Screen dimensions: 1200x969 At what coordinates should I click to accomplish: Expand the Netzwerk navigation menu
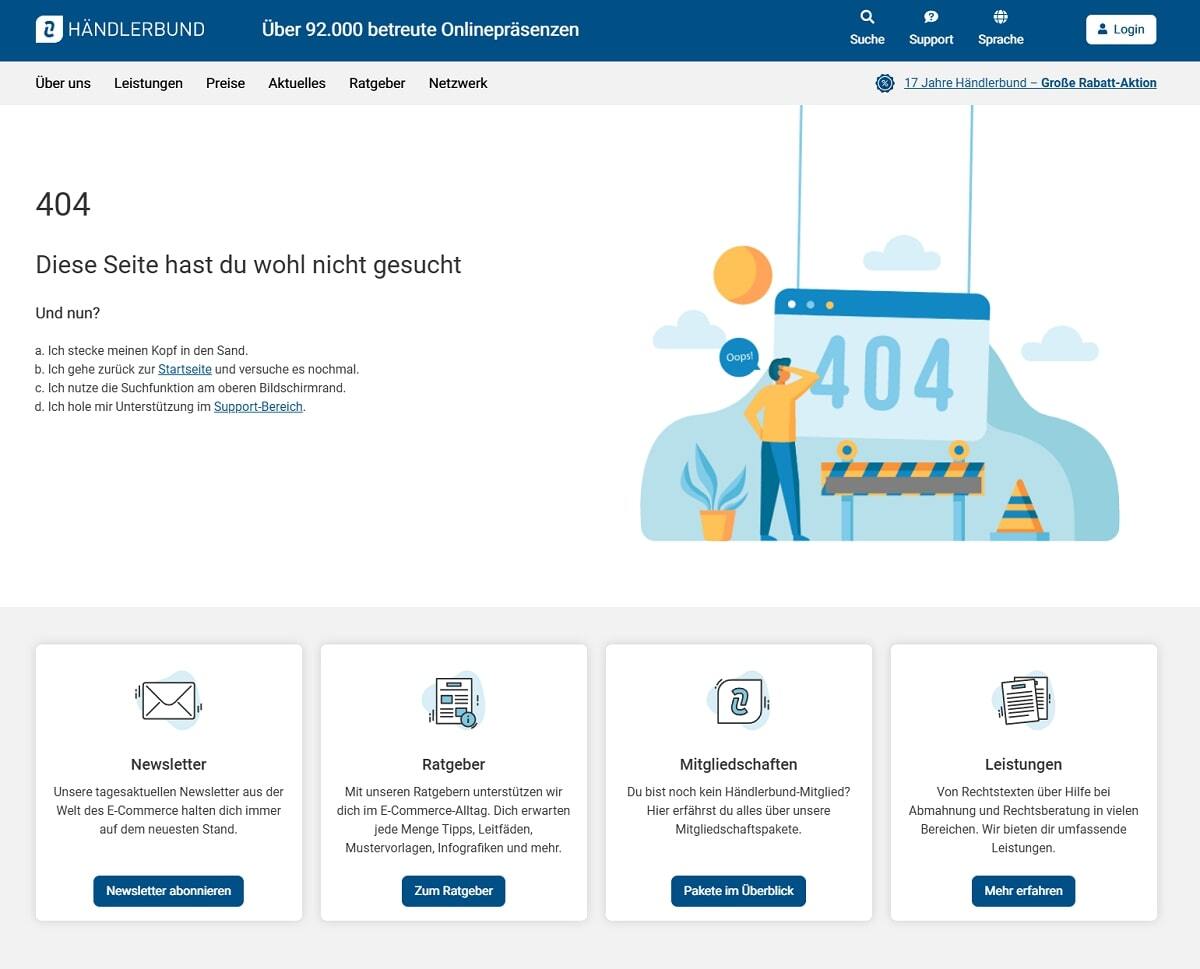458,83
